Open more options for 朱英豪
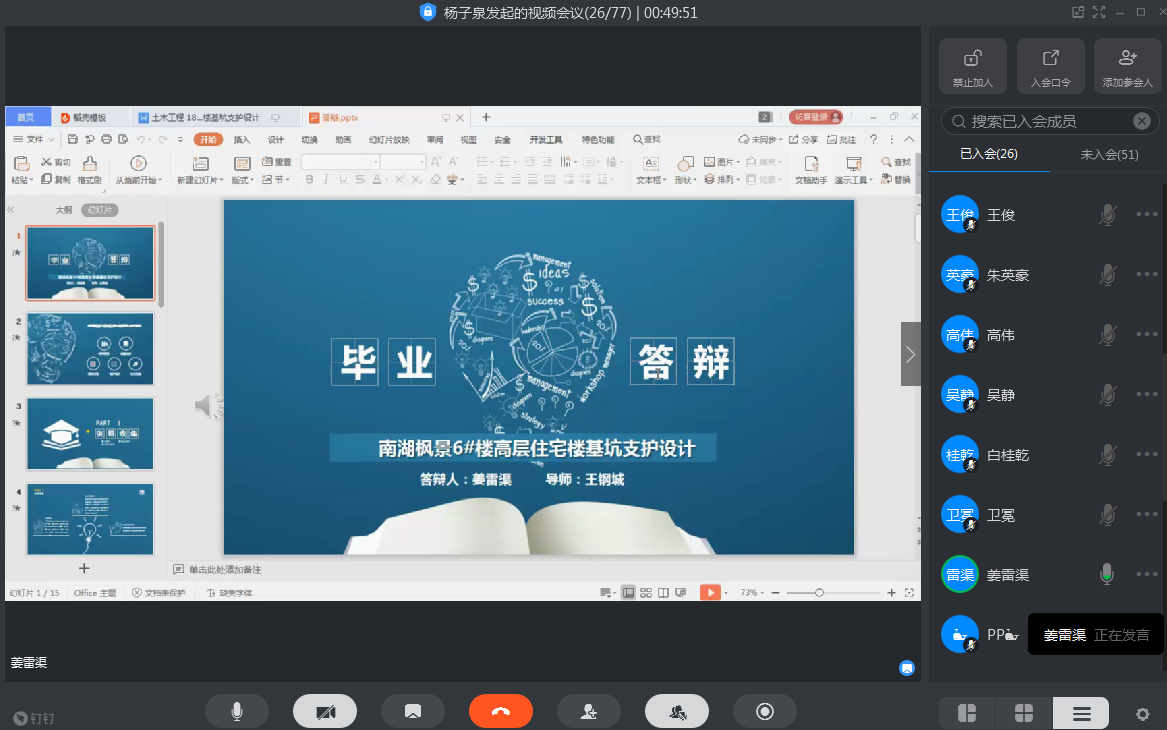Screen dimensions: 1167x730 (1146, 275)
